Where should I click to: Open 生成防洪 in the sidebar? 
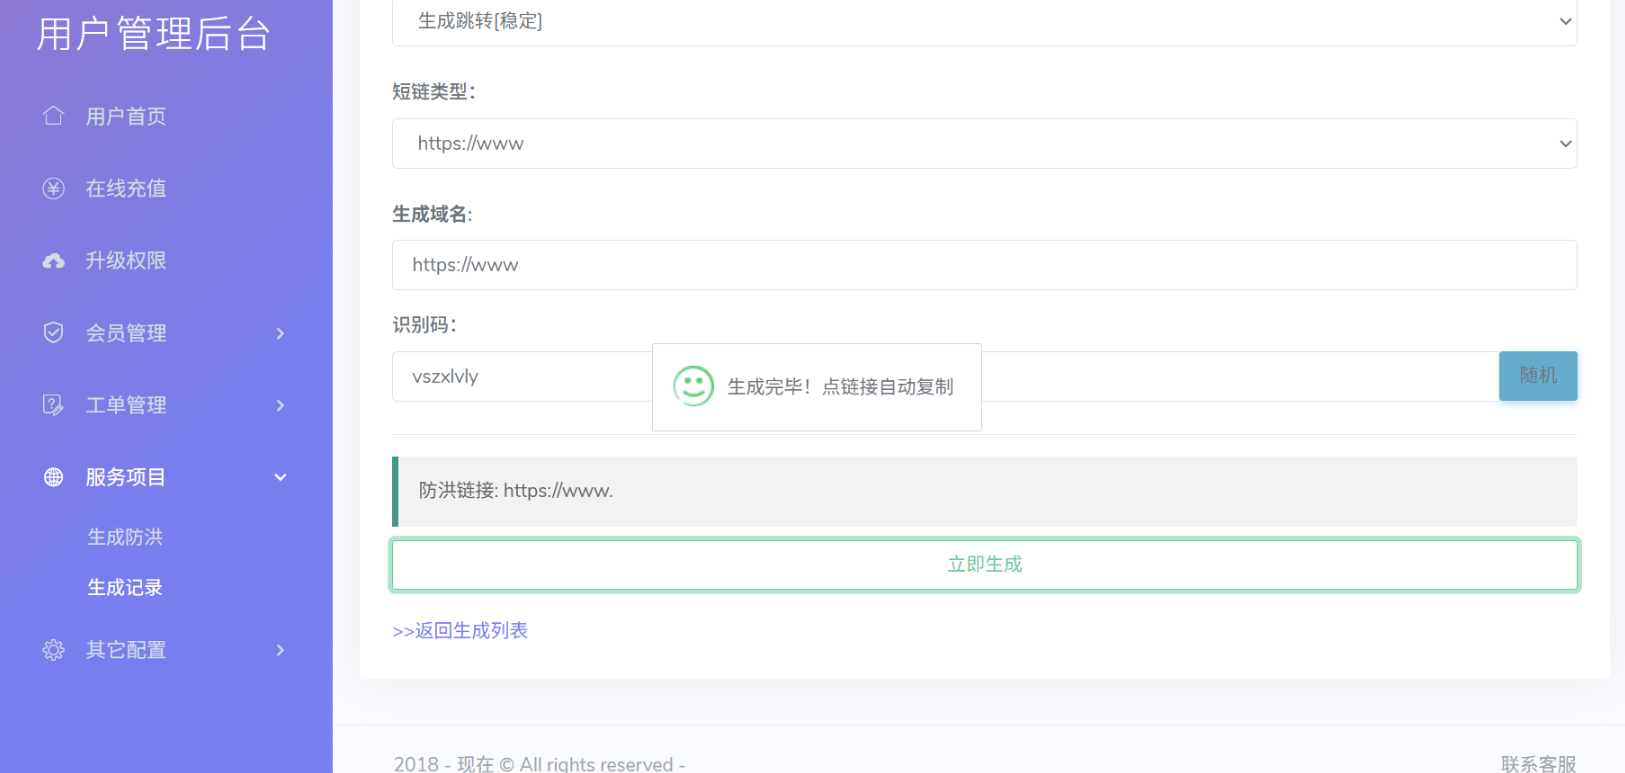click(x=125, y=537)
